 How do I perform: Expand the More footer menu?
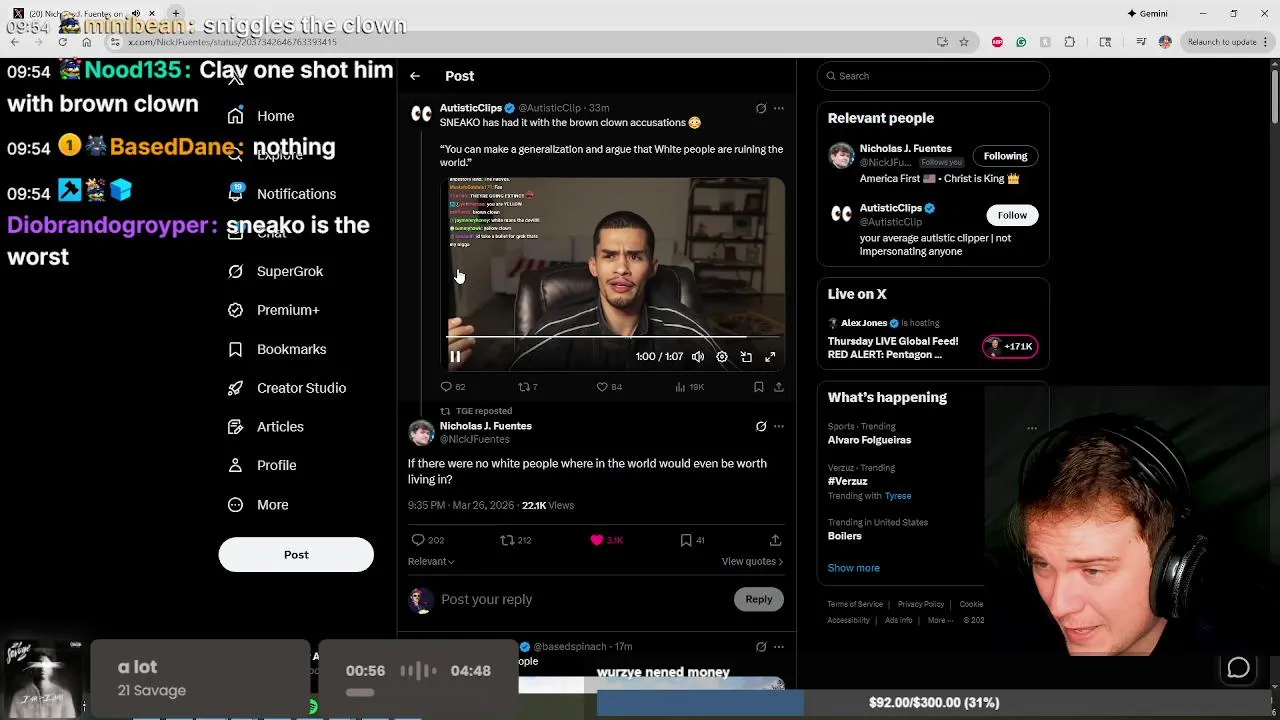coord(940,620)
